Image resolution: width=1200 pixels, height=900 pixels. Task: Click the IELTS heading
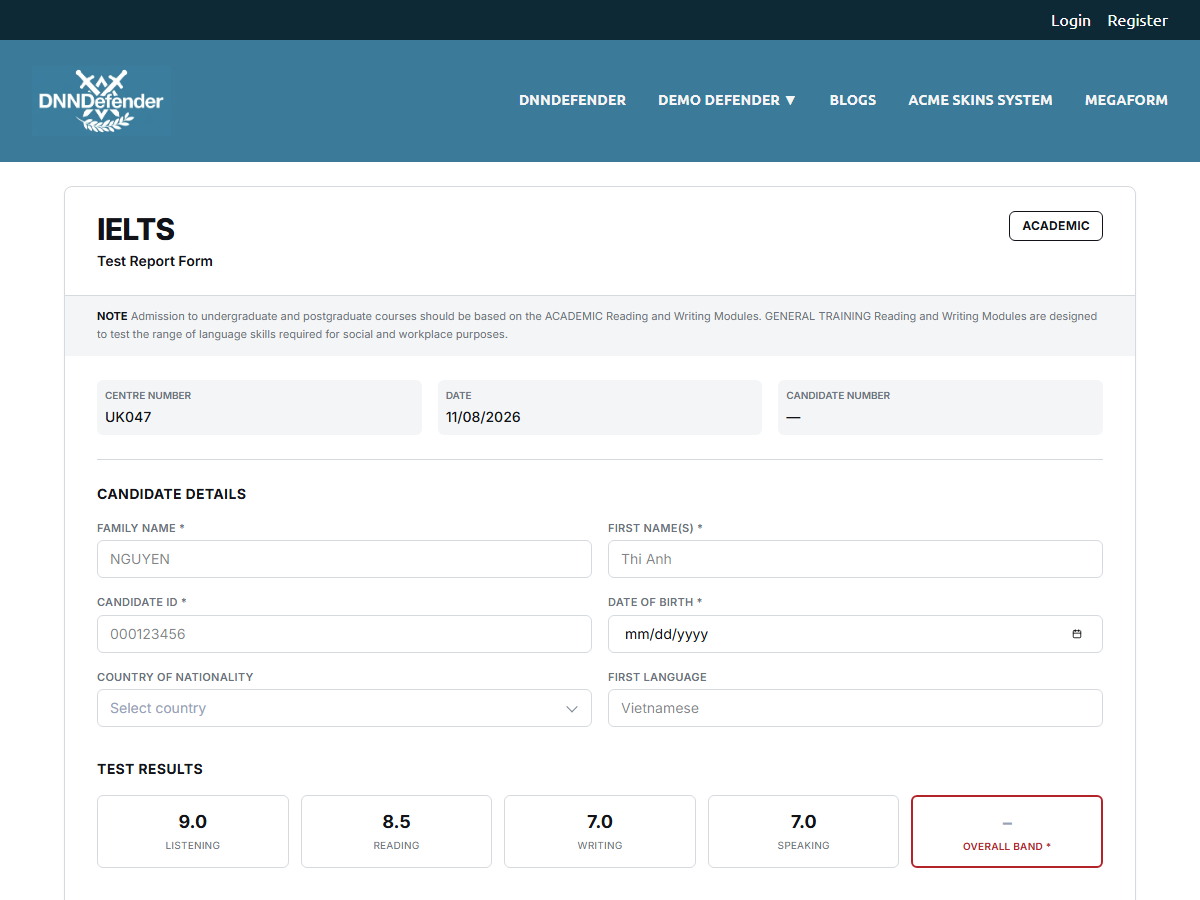[x=136, y=229]
